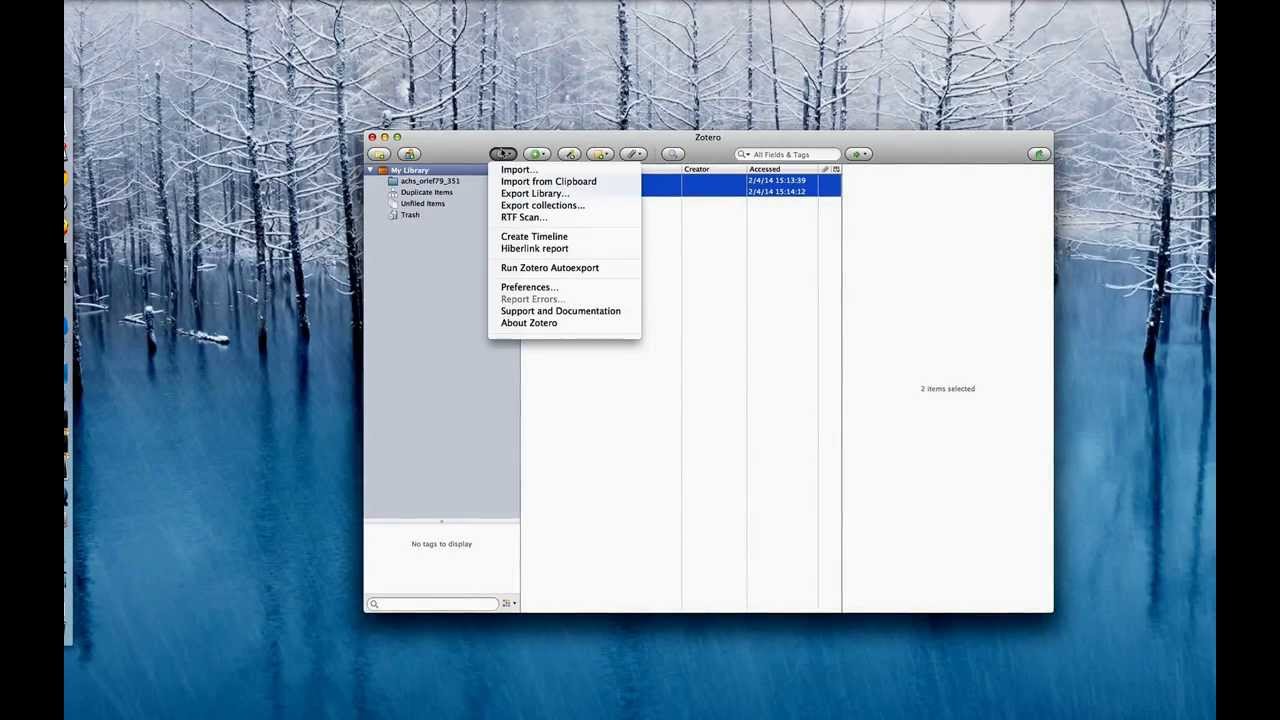Select My Library in the sidebar
Viewport: 1280px width, 720px height.
pyautogui.click(x=409, y=170)
